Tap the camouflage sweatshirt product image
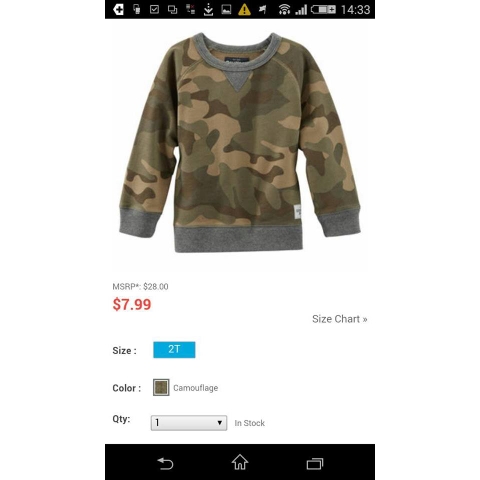 [x=240, y=142]
